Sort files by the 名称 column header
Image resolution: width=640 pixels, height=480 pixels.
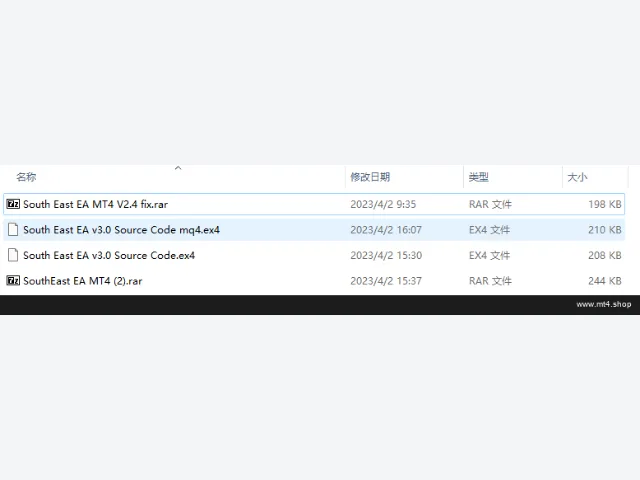click(x=26, y=177)
